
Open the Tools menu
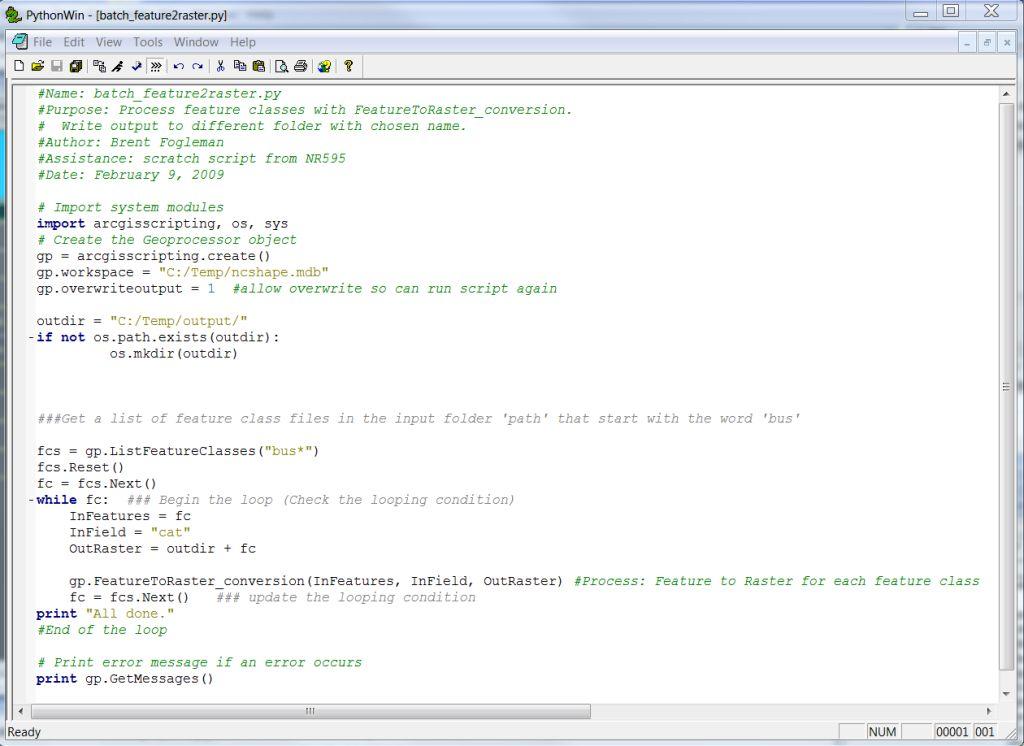(x=147, y=42)
